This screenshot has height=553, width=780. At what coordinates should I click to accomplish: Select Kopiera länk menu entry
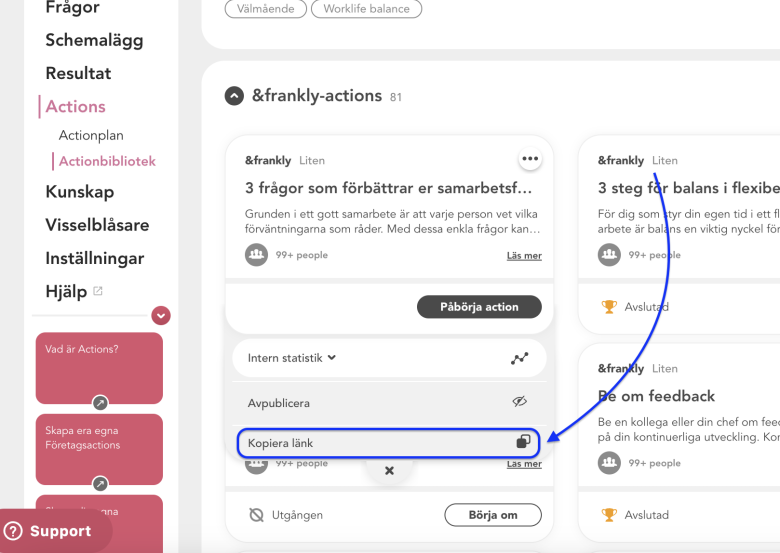(x=389, y=443)
